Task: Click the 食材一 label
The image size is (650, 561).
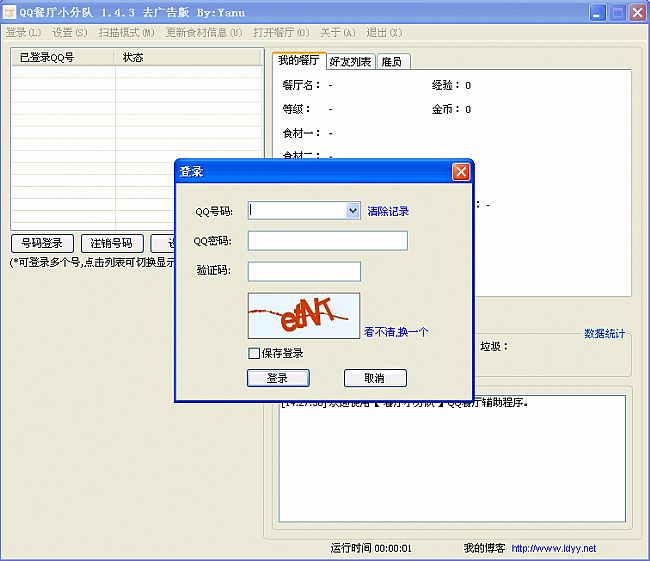Action: click(x=301, y=134)
